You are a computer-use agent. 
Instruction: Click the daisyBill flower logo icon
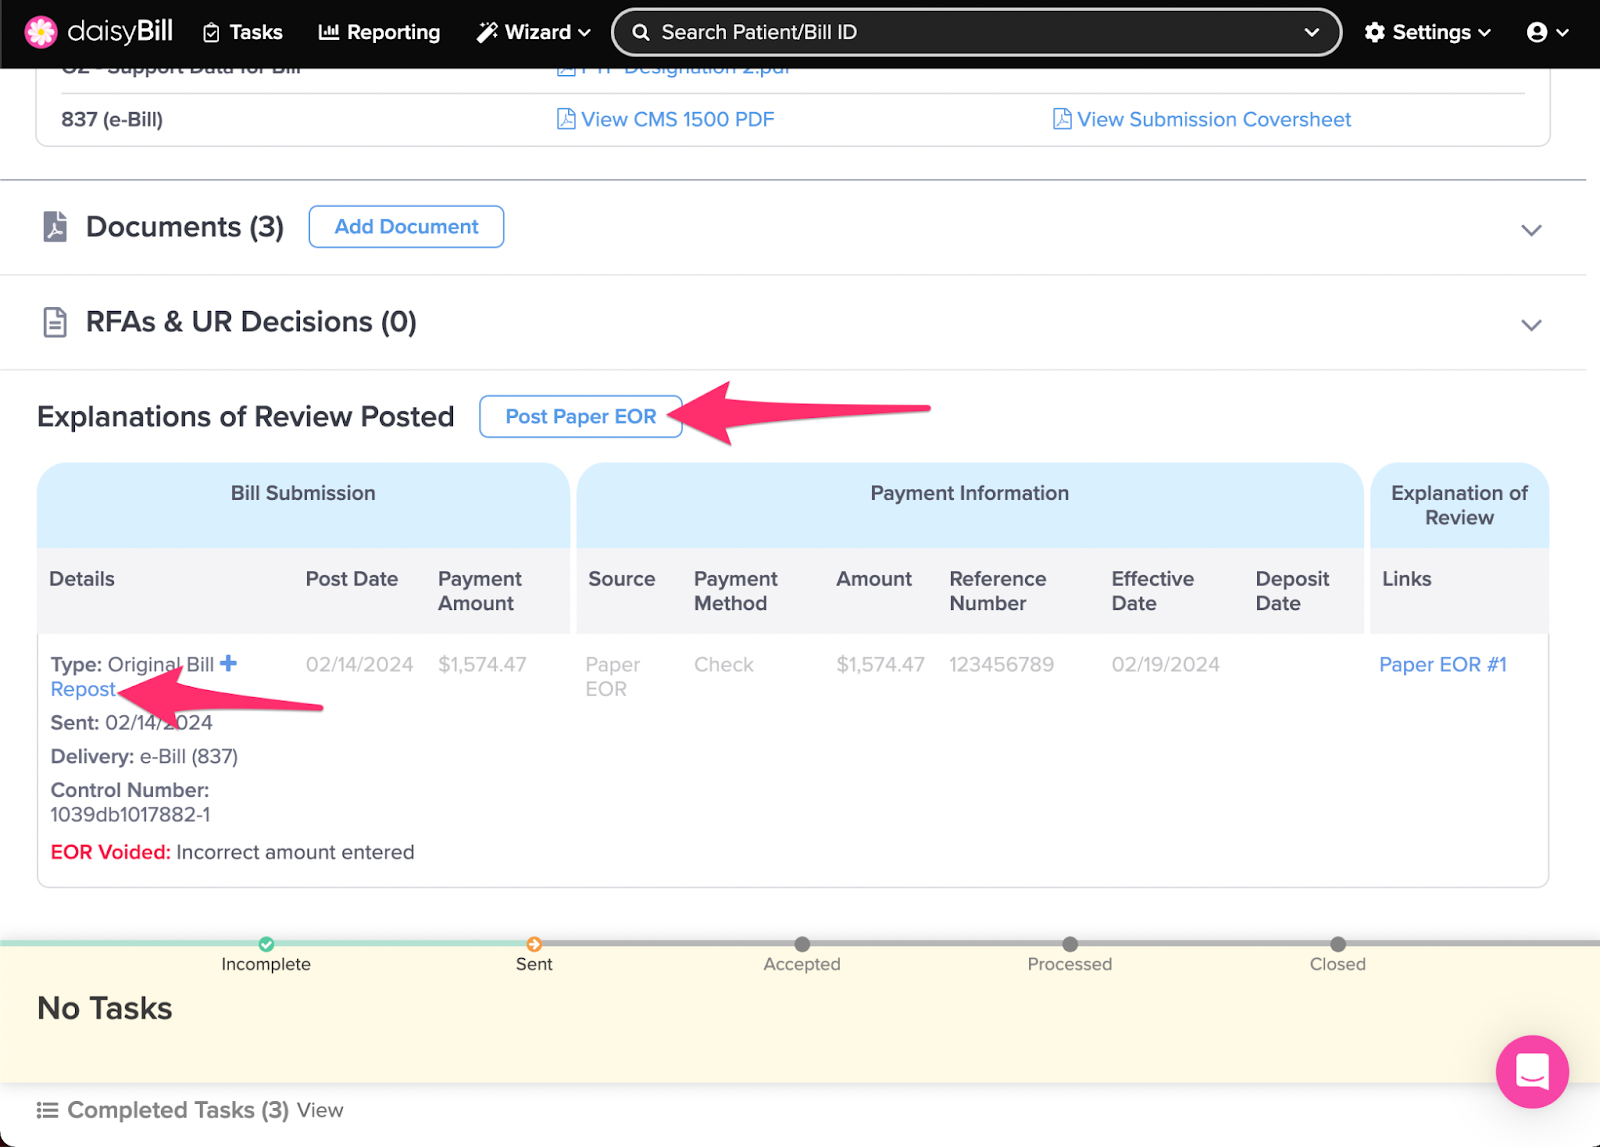pos(41,32)
